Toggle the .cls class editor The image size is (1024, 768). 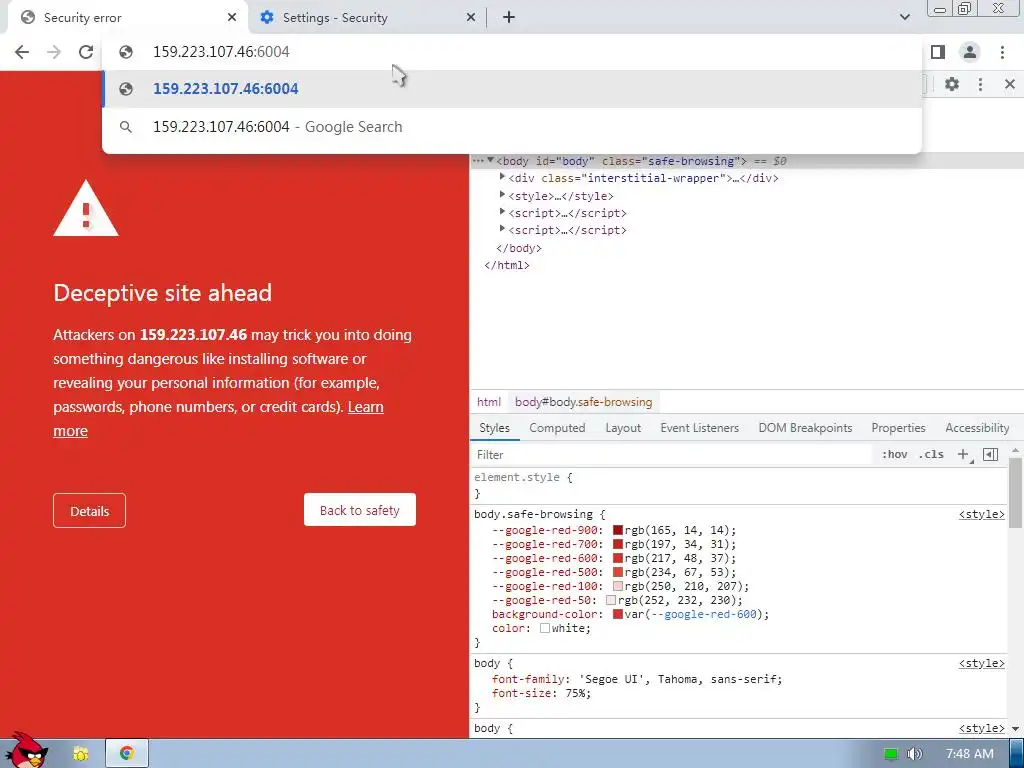[x=931, y=455]
